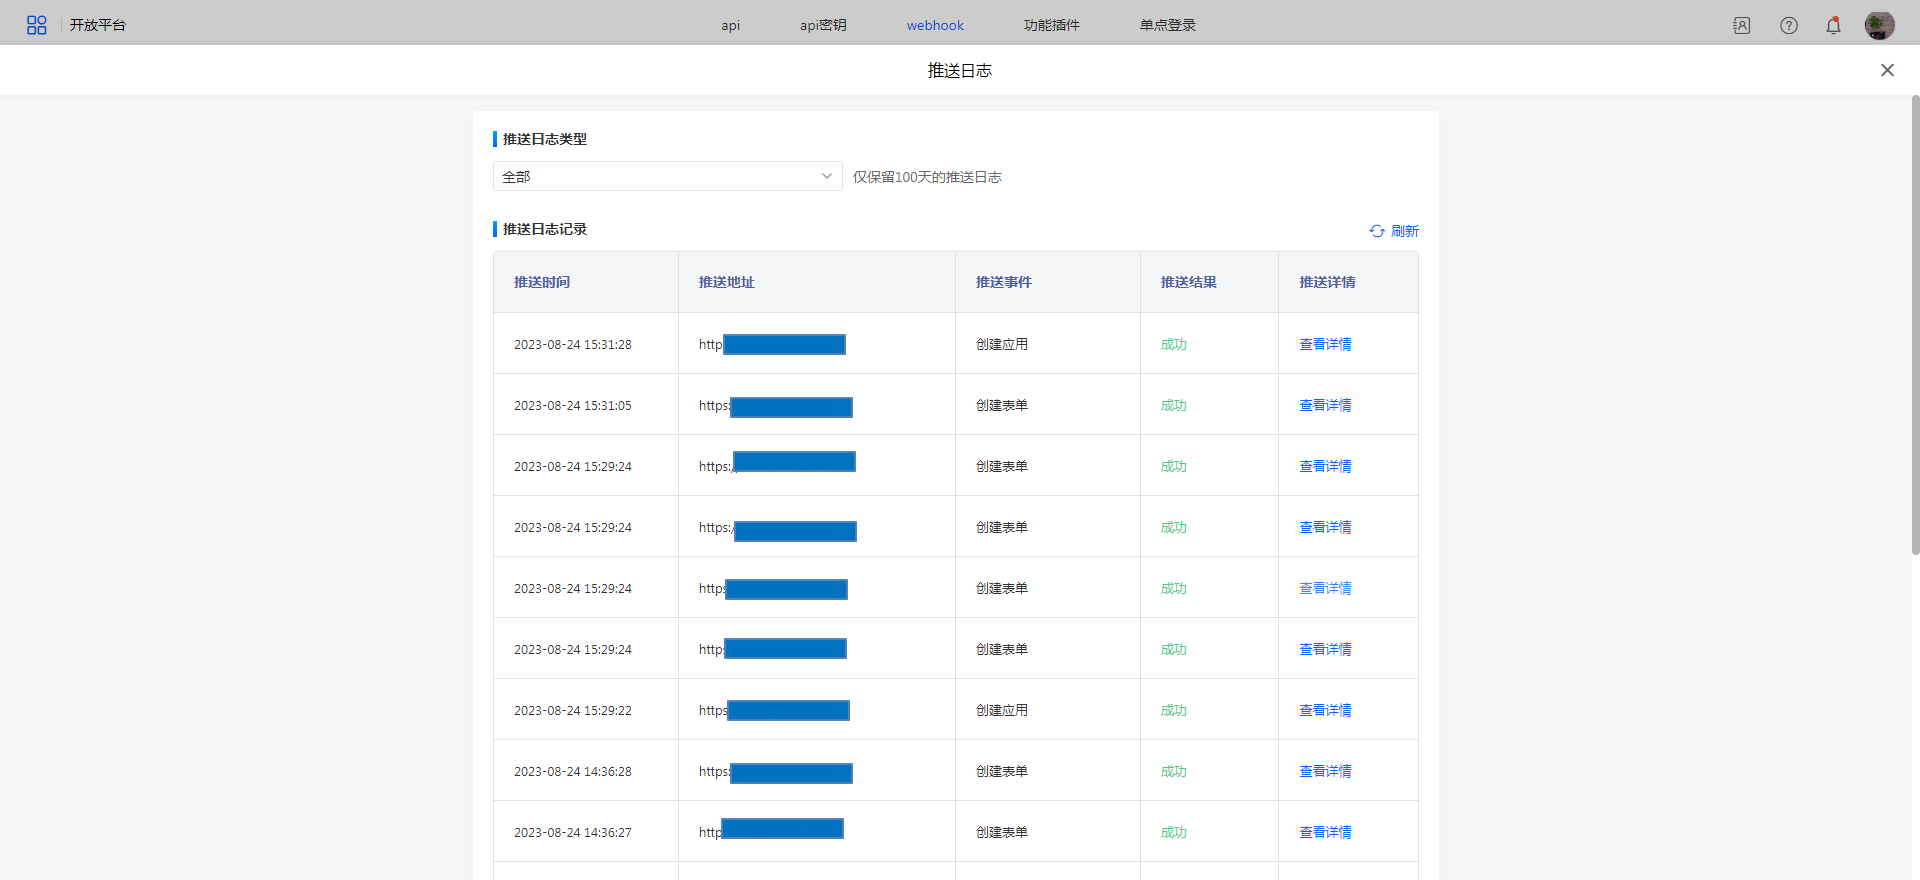
Task: Open the 功能插件 tab
Action: 1051,25
